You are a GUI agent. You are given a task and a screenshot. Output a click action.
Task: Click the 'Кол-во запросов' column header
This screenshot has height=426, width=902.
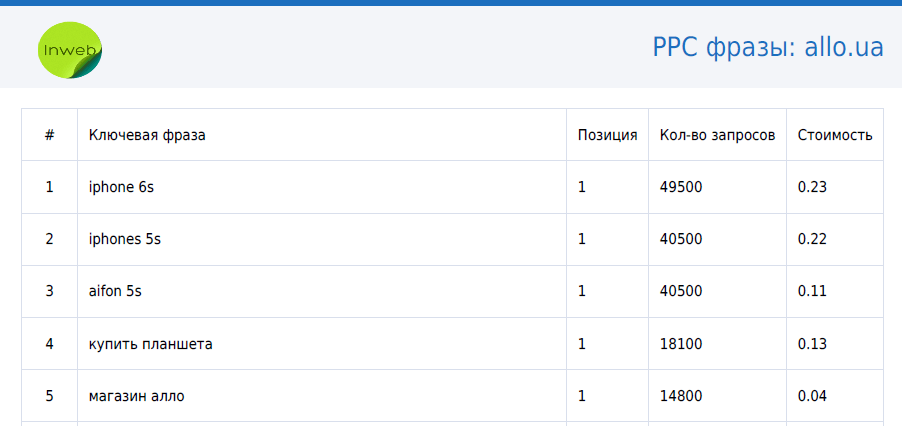pyautogui.click(x=717, y=135)
